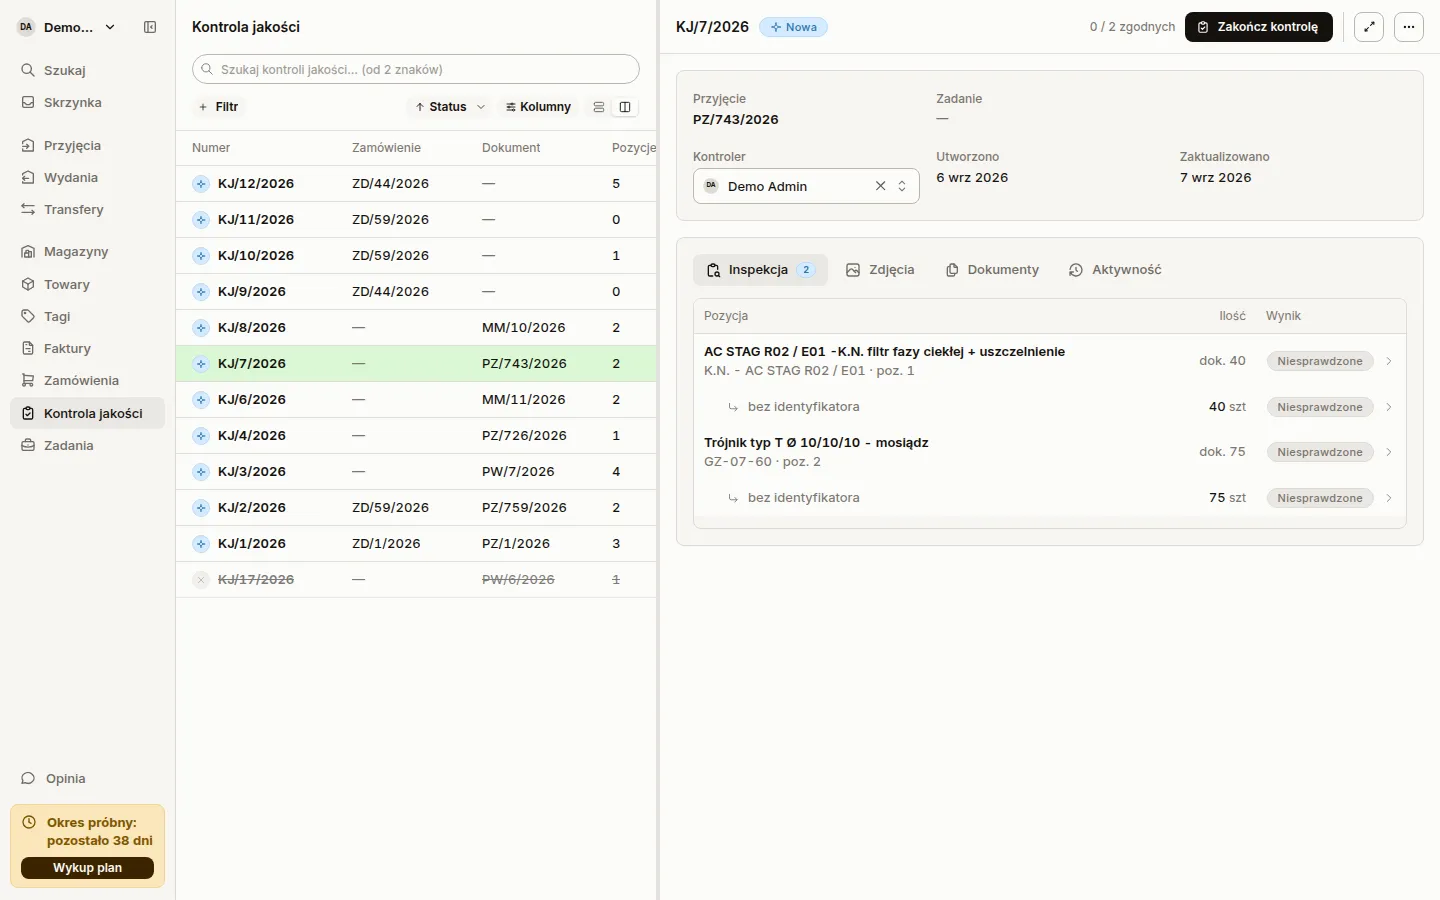The height and width of the screenshot is (900, 1440).
Task: Open Szukaj search in sidebar
Action: coord(87,70)
